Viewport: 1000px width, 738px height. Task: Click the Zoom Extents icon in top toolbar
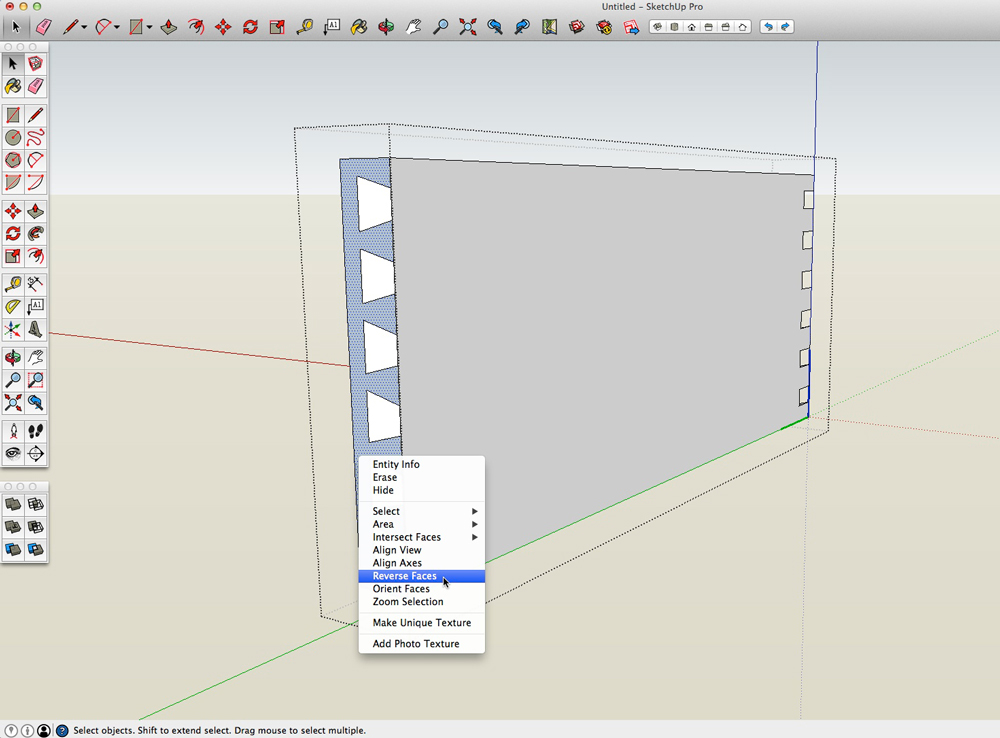[x=467, y=27]
